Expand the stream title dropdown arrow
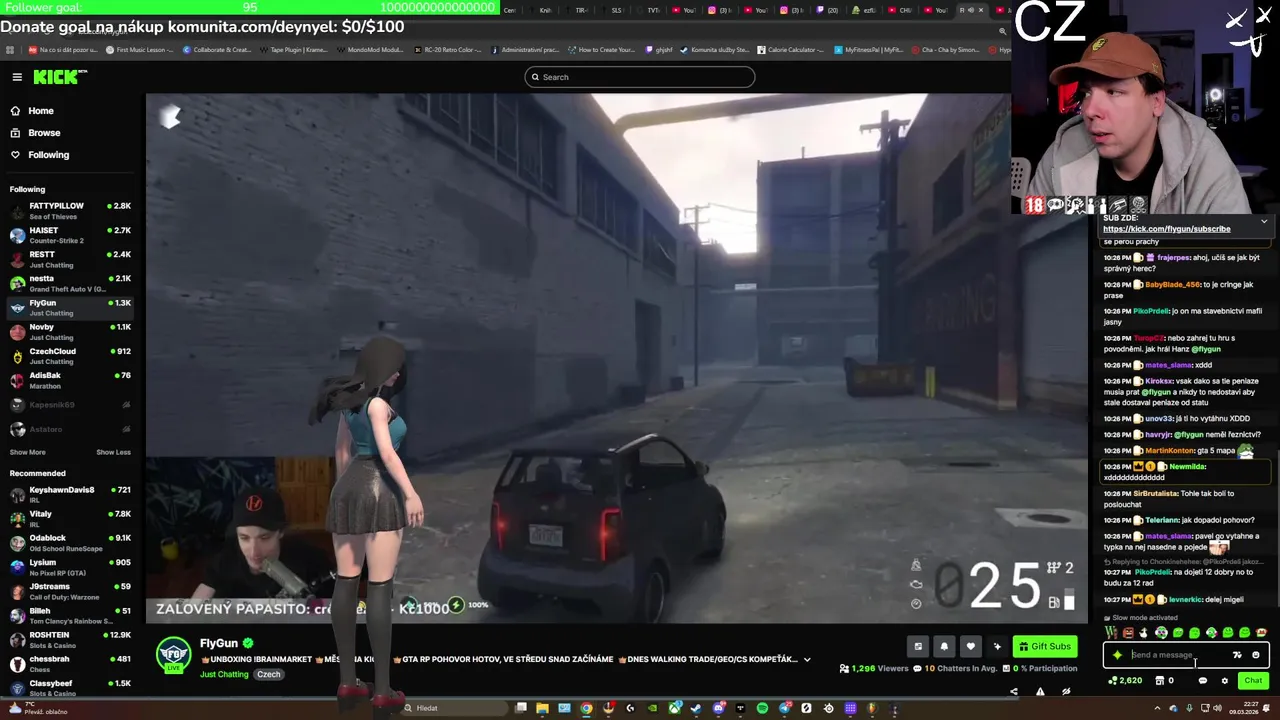The width and height of the screenshot is (1280, 720). click(x=807, y=660)
